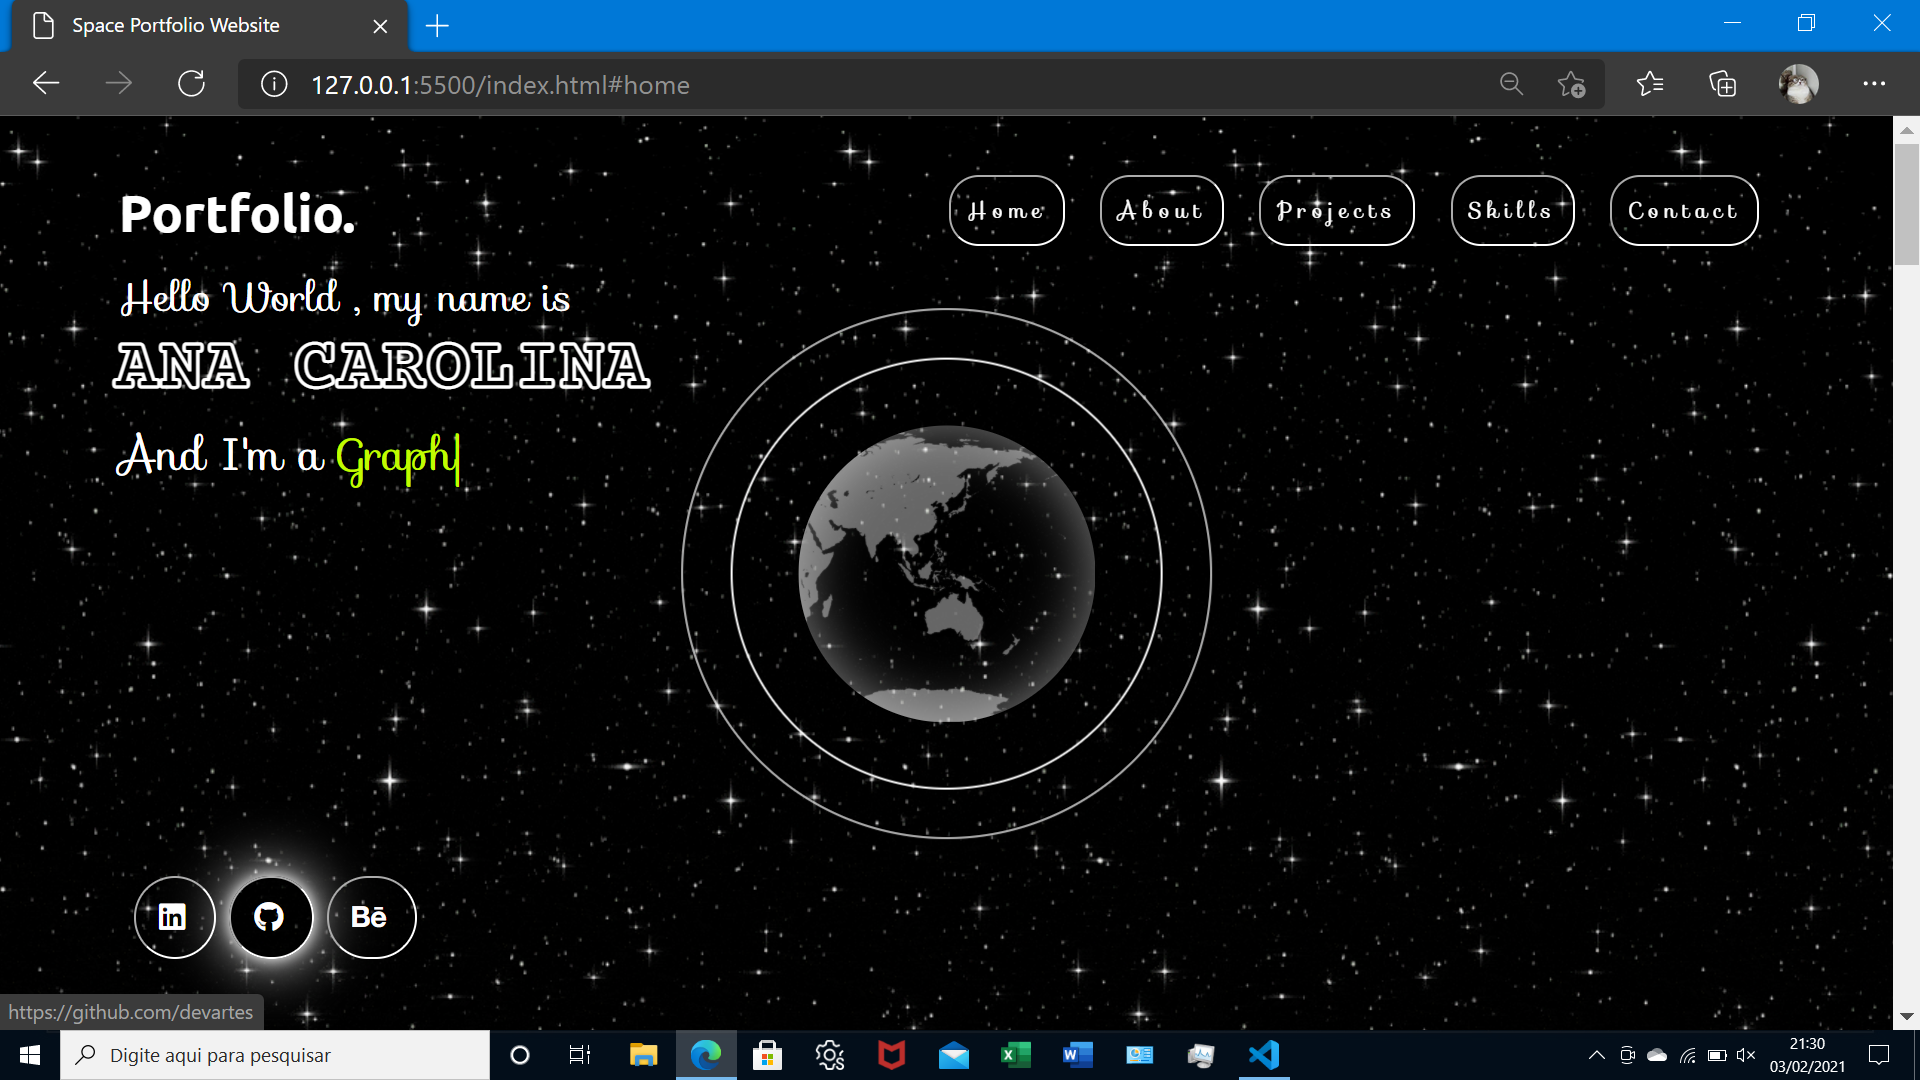
Task: Expand hidden icons in the system tray
Action: click(x=1597, y=1054)
